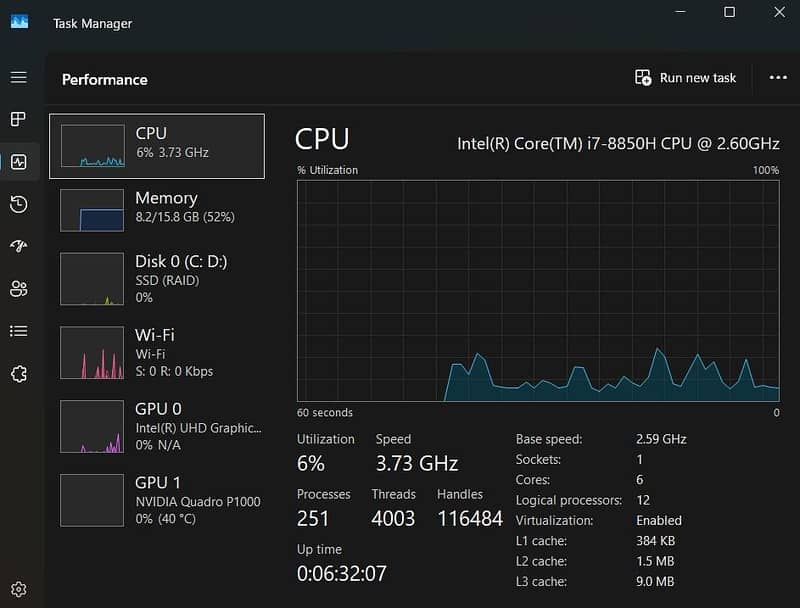The width and height of the screenshot is (800, 608).
Task: Open the App history page icon
Action: tap(19, 205)
